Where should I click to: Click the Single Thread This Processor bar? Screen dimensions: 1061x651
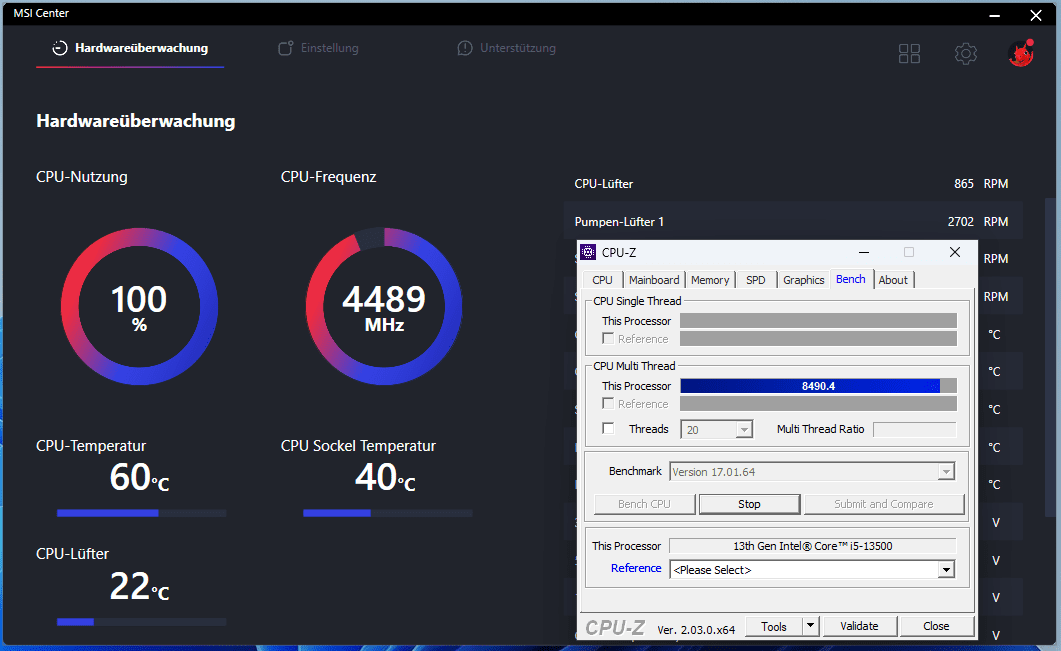[x=818, y=321]
